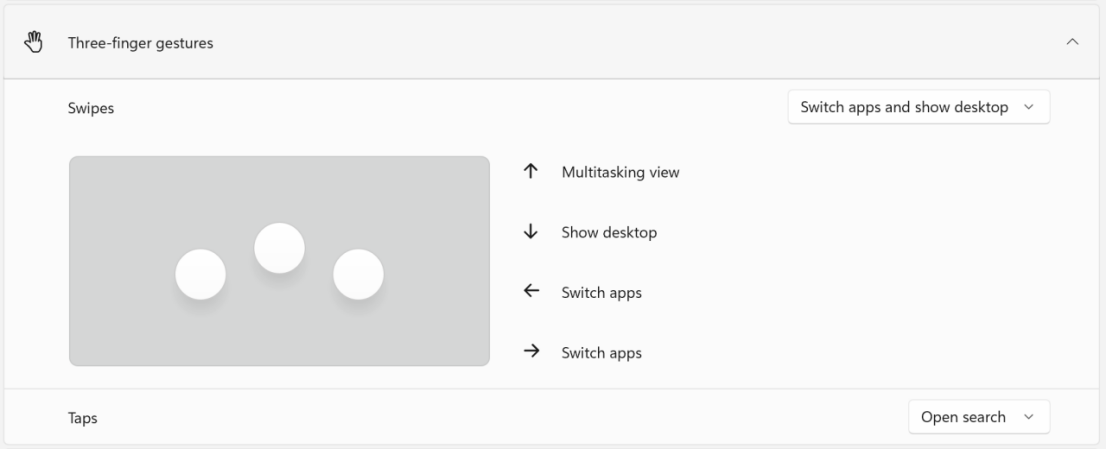The image size is (1106, 450).
Task: Click the 'Taps' setting label
Action: tap(83, 418)
